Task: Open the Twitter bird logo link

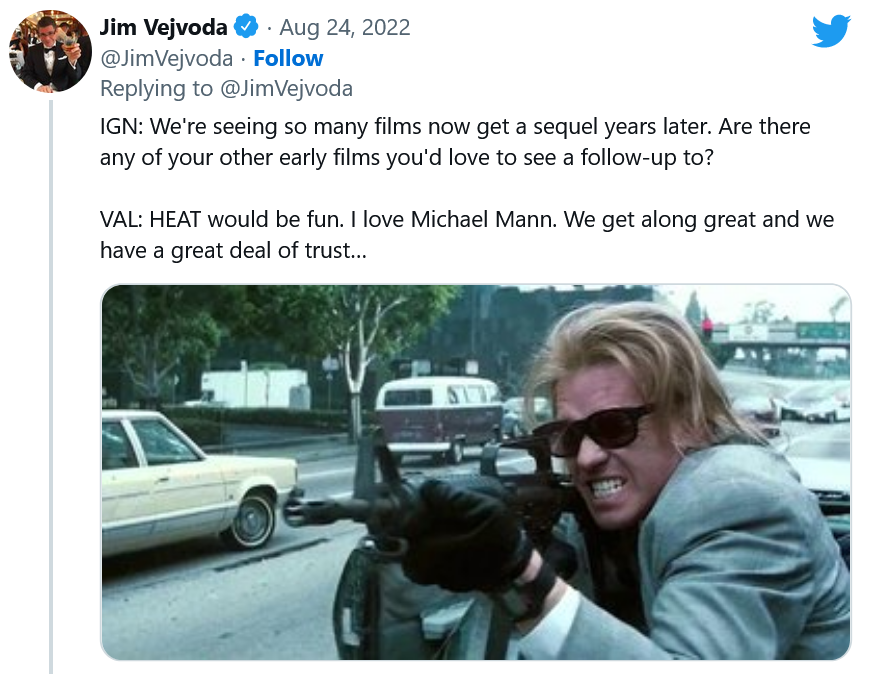Action: [x=831, y=31]
